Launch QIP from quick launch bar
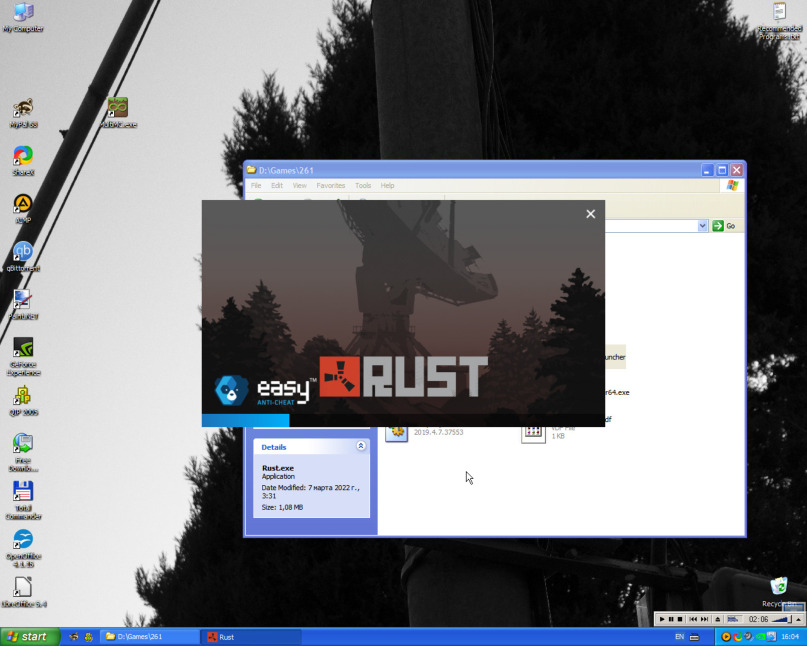Image resolution: width=807 pixels, height=646 pixels. (x=89, y=637)
